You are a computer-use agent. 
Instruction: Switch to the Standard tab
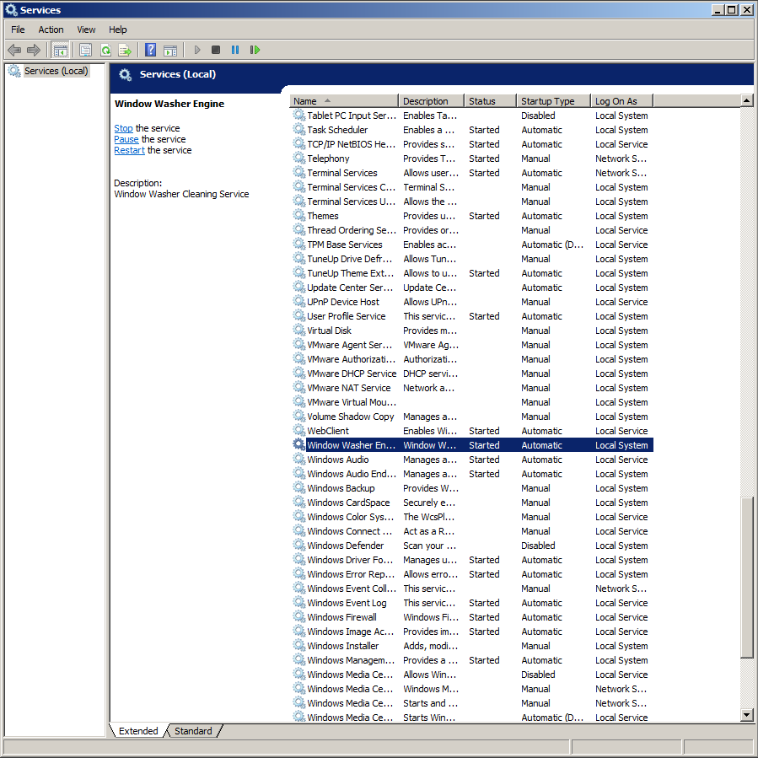coord(193,731)
